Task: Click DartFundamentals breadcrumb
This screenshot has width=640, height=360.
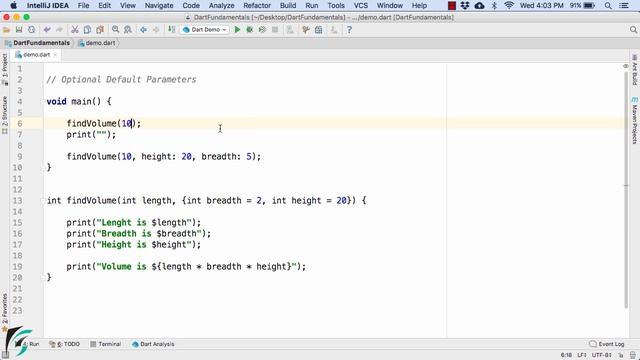Action: [x=38, y=43]
